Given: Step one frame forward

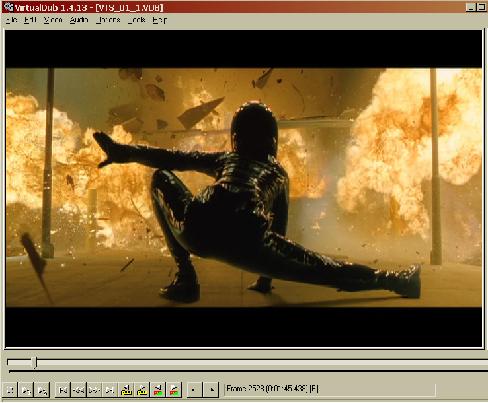Looking at the screenshot, I should coord(94,389).
